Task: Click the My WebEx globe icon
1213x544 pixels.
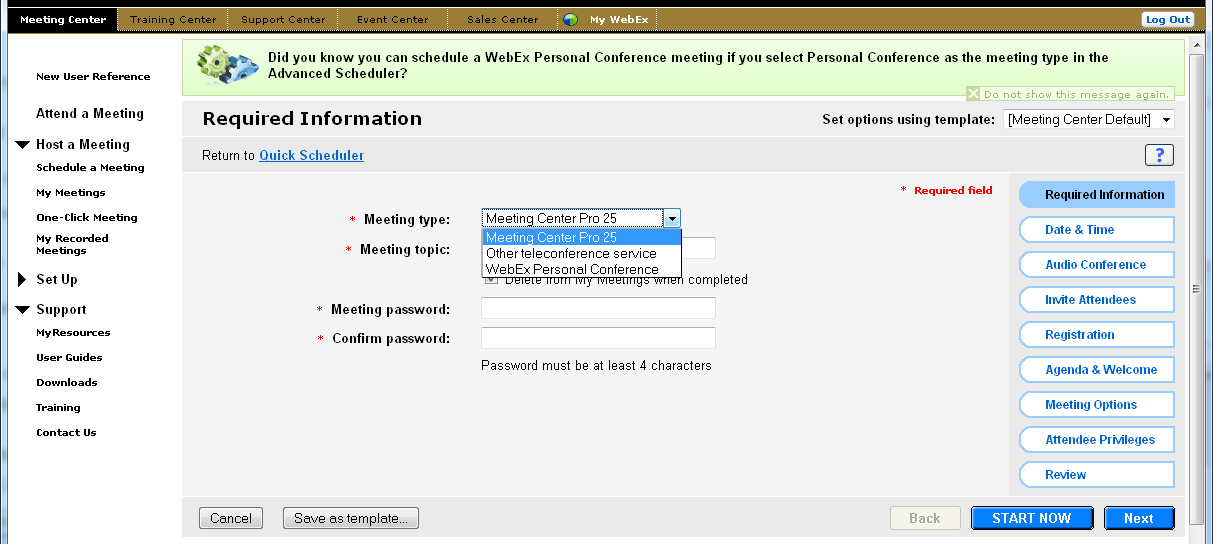Action: 570,19
